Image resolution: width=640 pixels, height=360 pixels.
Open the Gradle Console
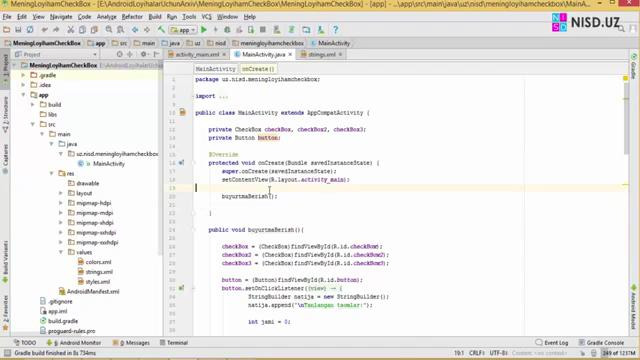(x=601, y=343)
